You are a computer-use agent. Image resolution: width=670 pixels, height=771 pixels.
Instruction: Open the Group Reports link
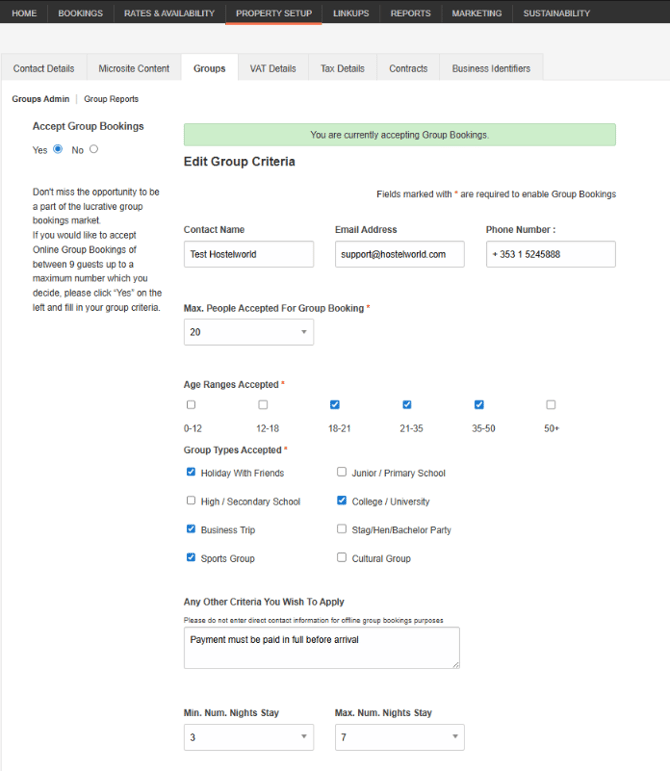pos(111,99)
